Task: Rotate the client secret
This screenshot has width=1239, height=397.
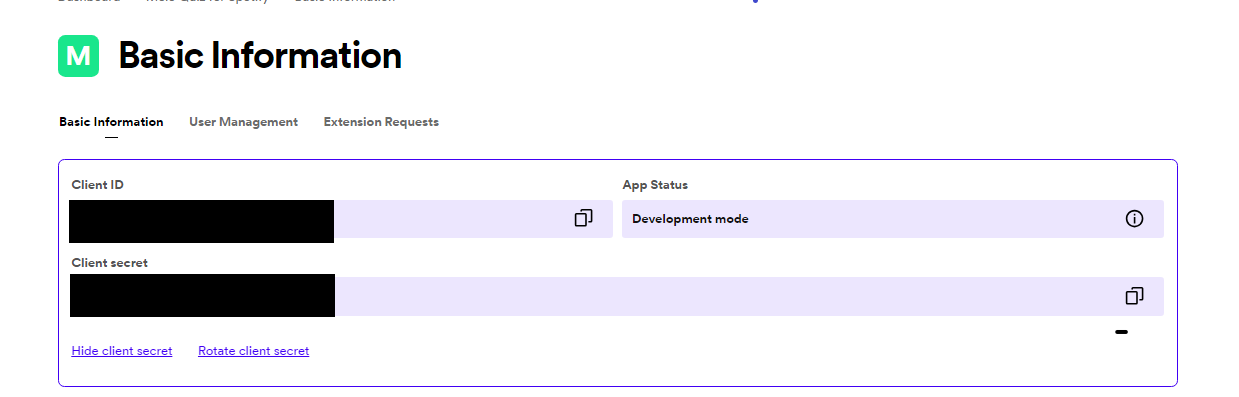Action: pyautogui.click(x=253, y=351)
